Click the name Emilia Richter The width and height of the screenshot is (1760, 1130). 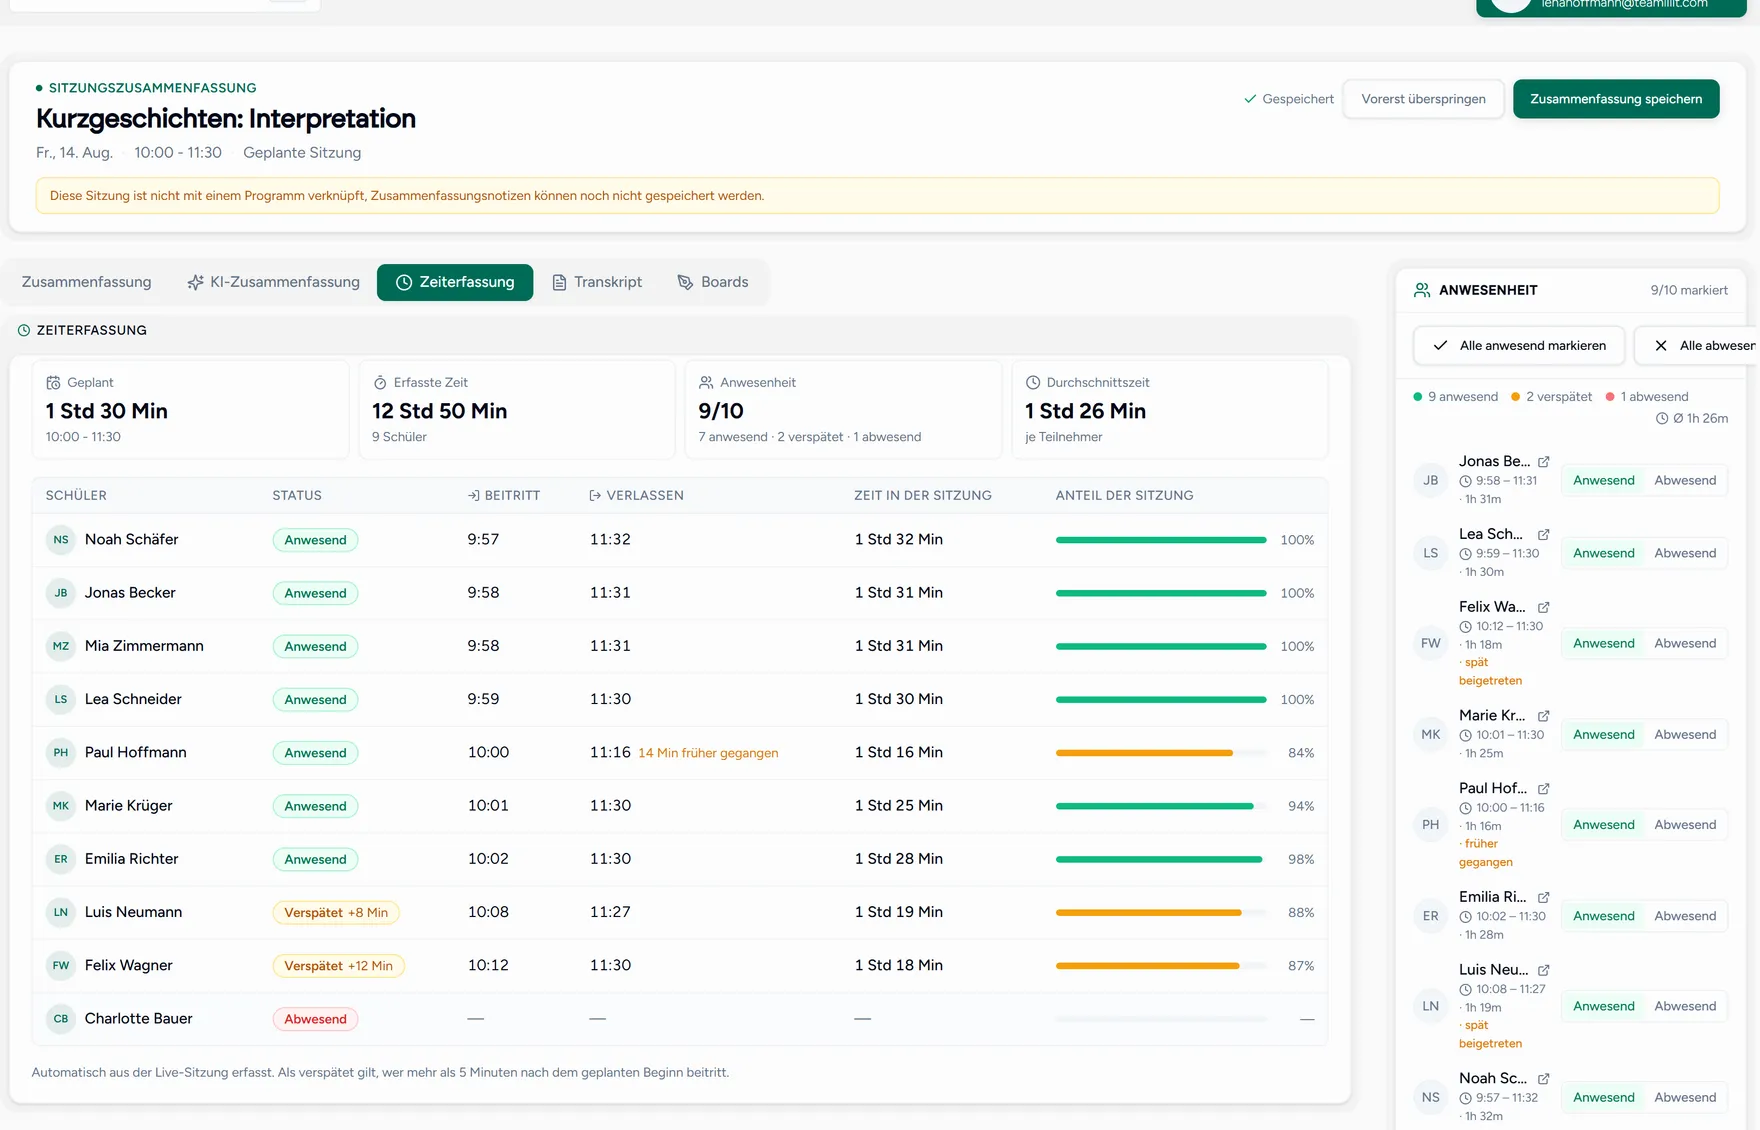[x=131, y=859]
